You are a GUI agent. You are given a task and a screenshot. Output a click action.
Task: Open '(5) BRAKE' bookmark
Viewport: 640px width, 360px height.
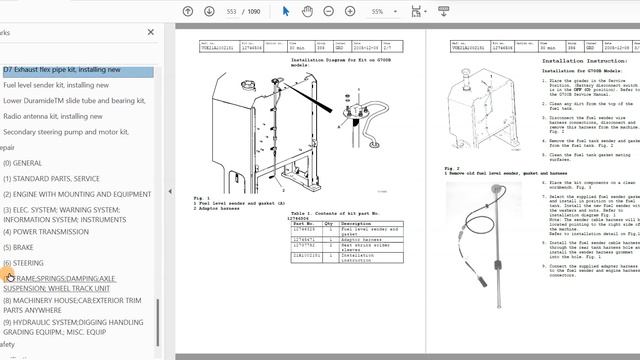(x=18, y=247)
